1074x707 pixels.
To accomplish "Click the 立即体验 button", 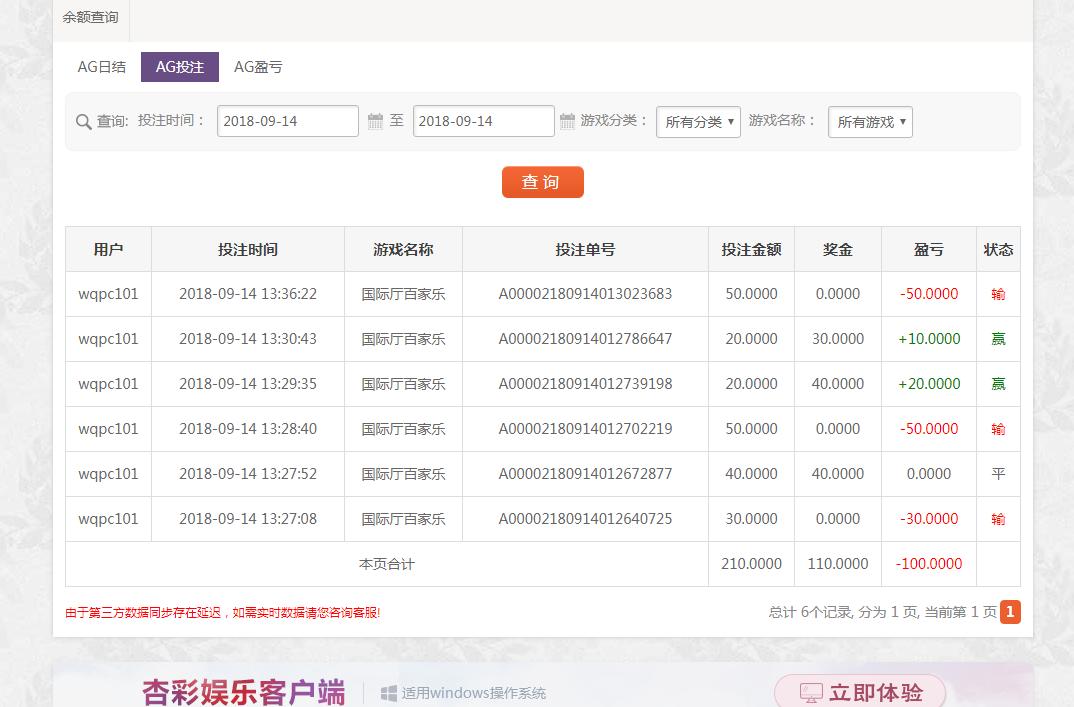I will click(860, 692).
